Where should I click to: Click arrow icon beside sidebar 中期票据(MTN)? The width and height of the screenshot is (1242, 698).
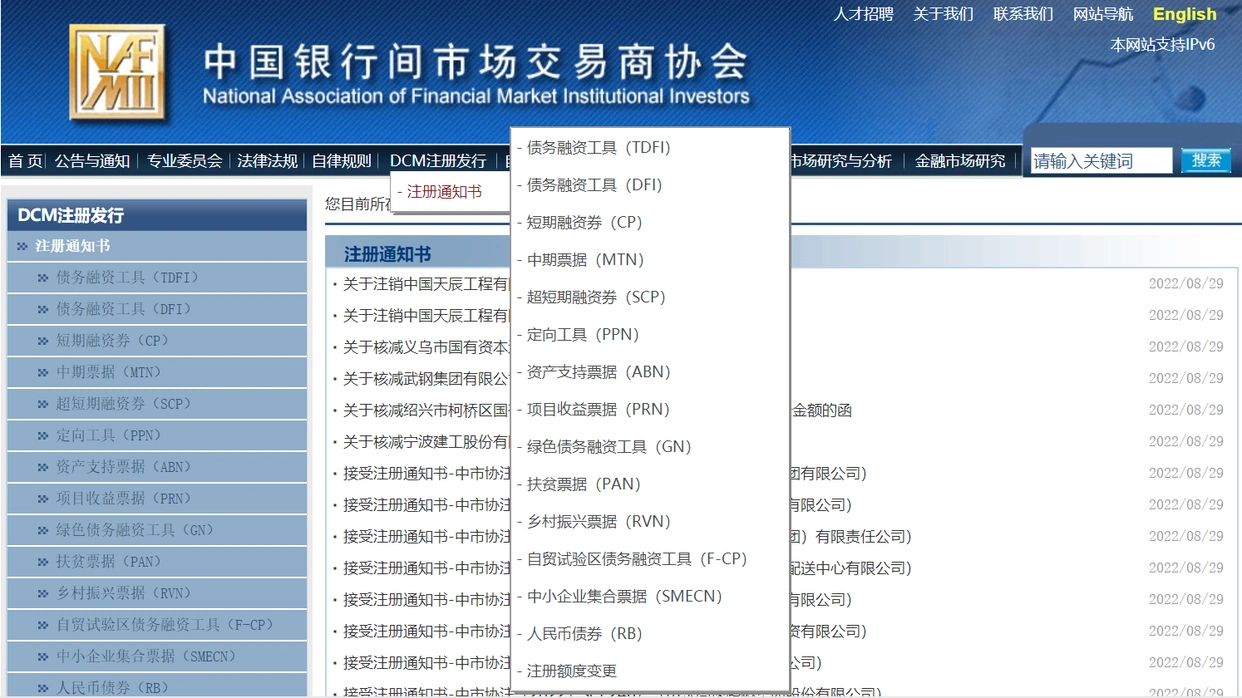(43, 373)
